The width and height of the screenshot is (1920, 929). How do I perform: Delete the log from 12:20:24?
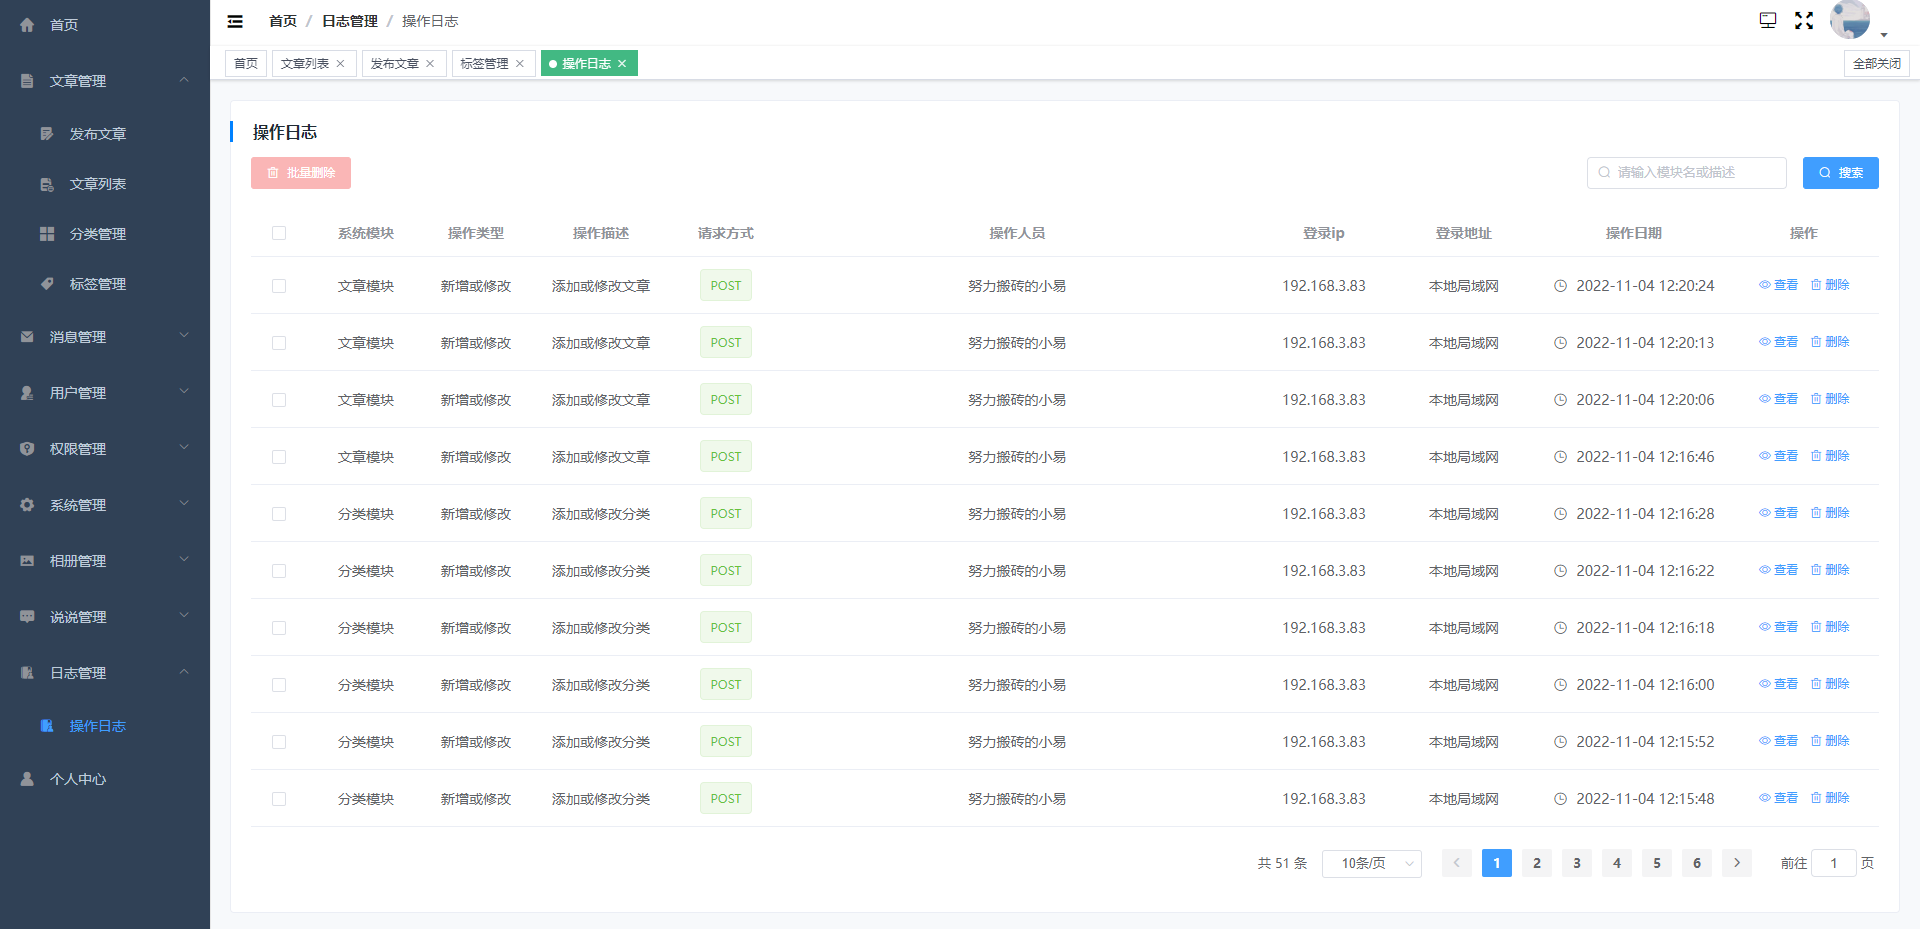pyautogui.click(x=1830, y=285)
